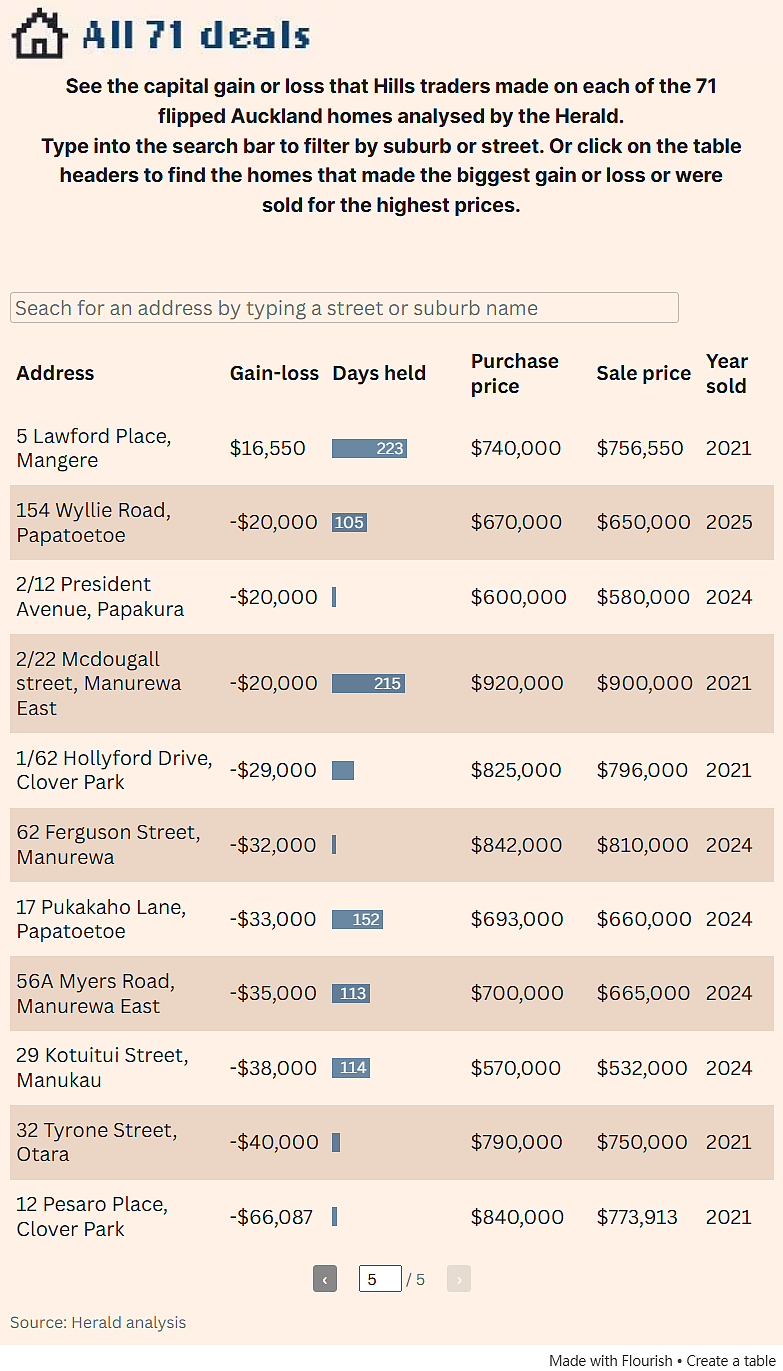This screenshot has width=783, height=1371.
Task: Select the page number input box
Action: pos(380,1279)
